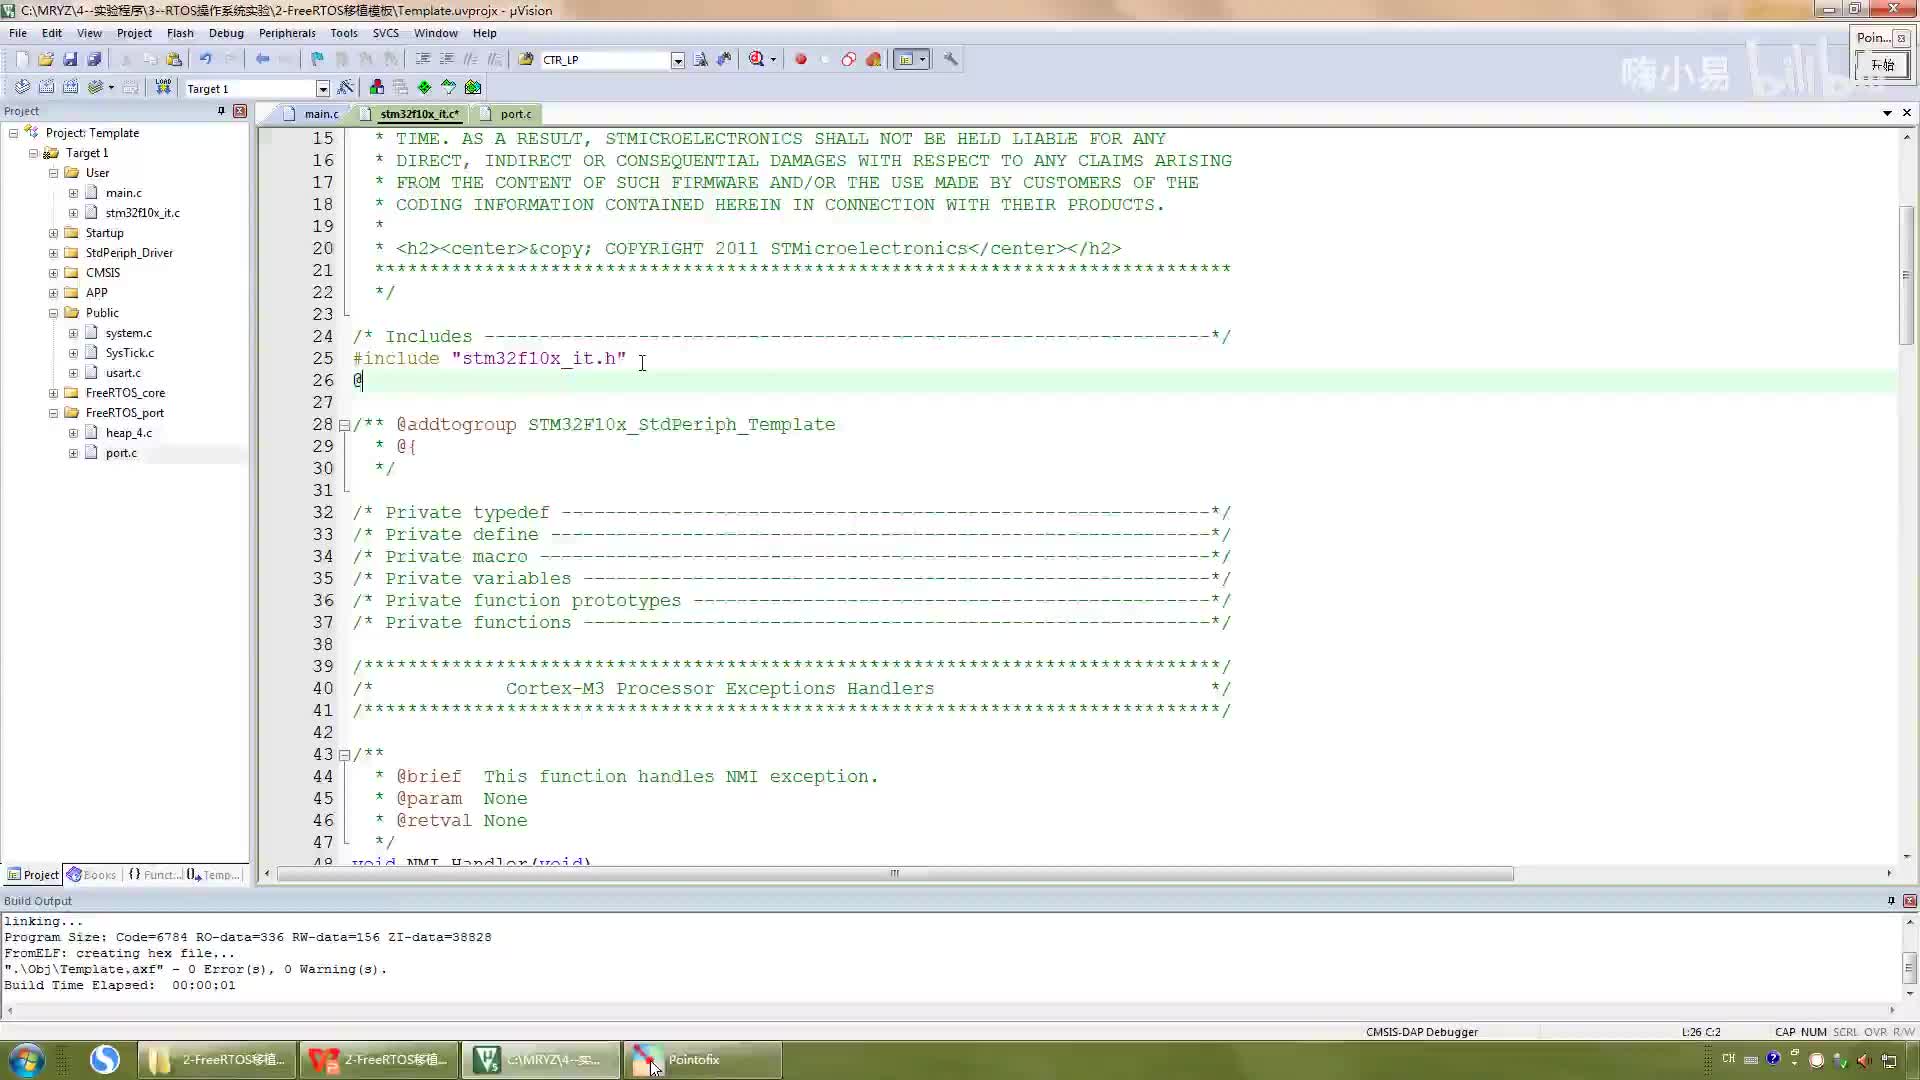Select Target dropdown box
The width and height of the screenshot is (1920, 1080).
[x=253, y=87]
